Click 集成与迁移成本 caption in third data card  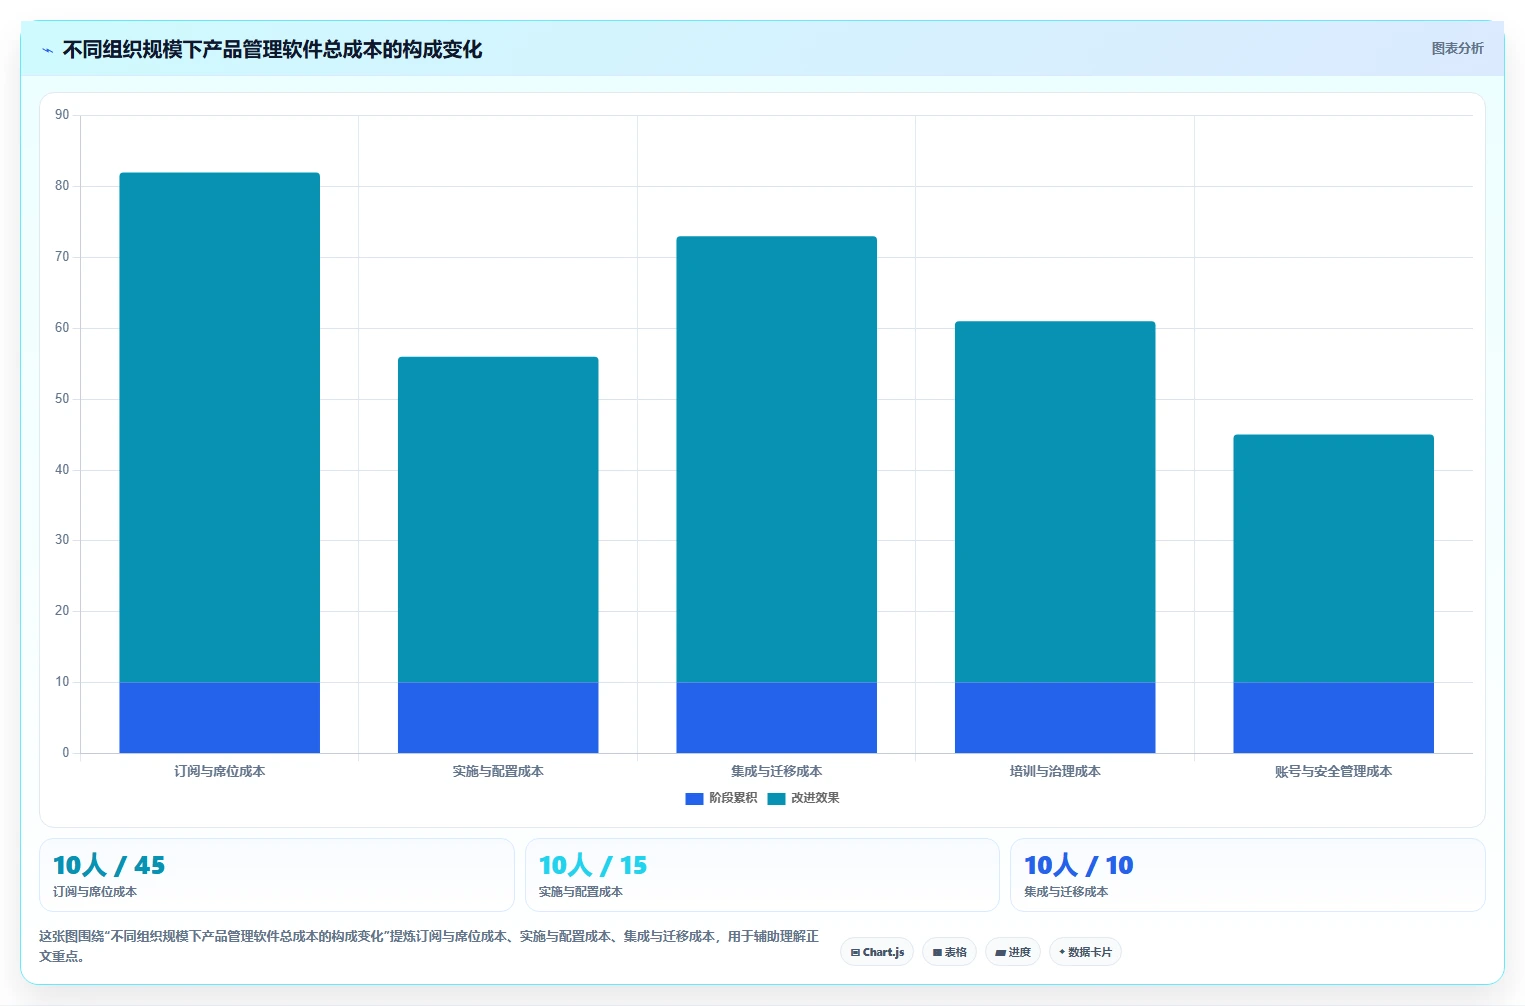click(1066, 892)
